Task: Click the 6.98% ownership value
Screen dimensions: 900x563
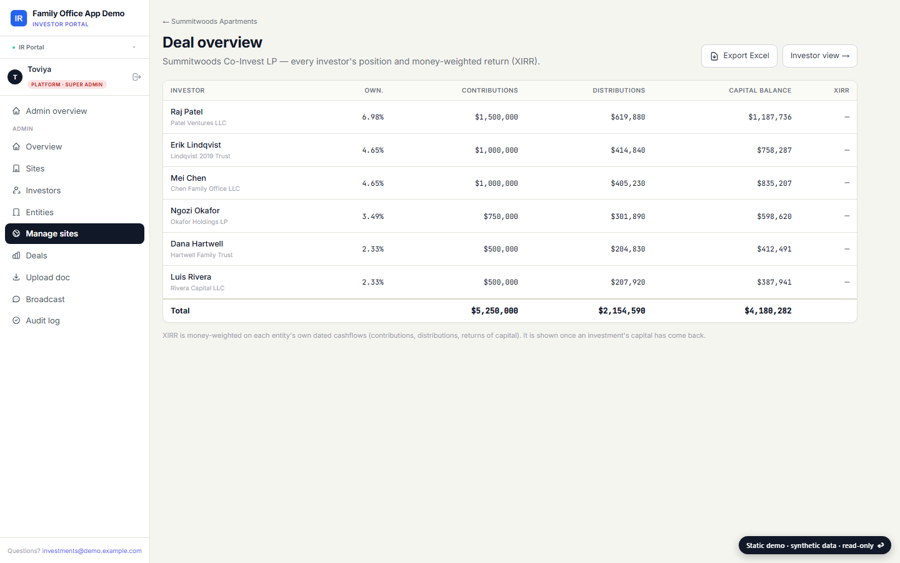Action: tap(373, 117)
